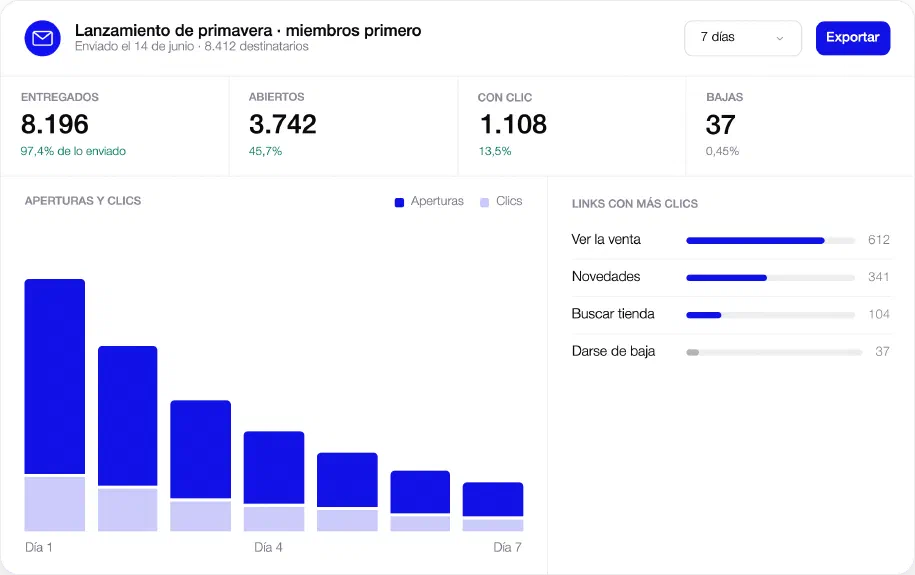Click the 97,4% de lo enviado text

click(73, 151)
